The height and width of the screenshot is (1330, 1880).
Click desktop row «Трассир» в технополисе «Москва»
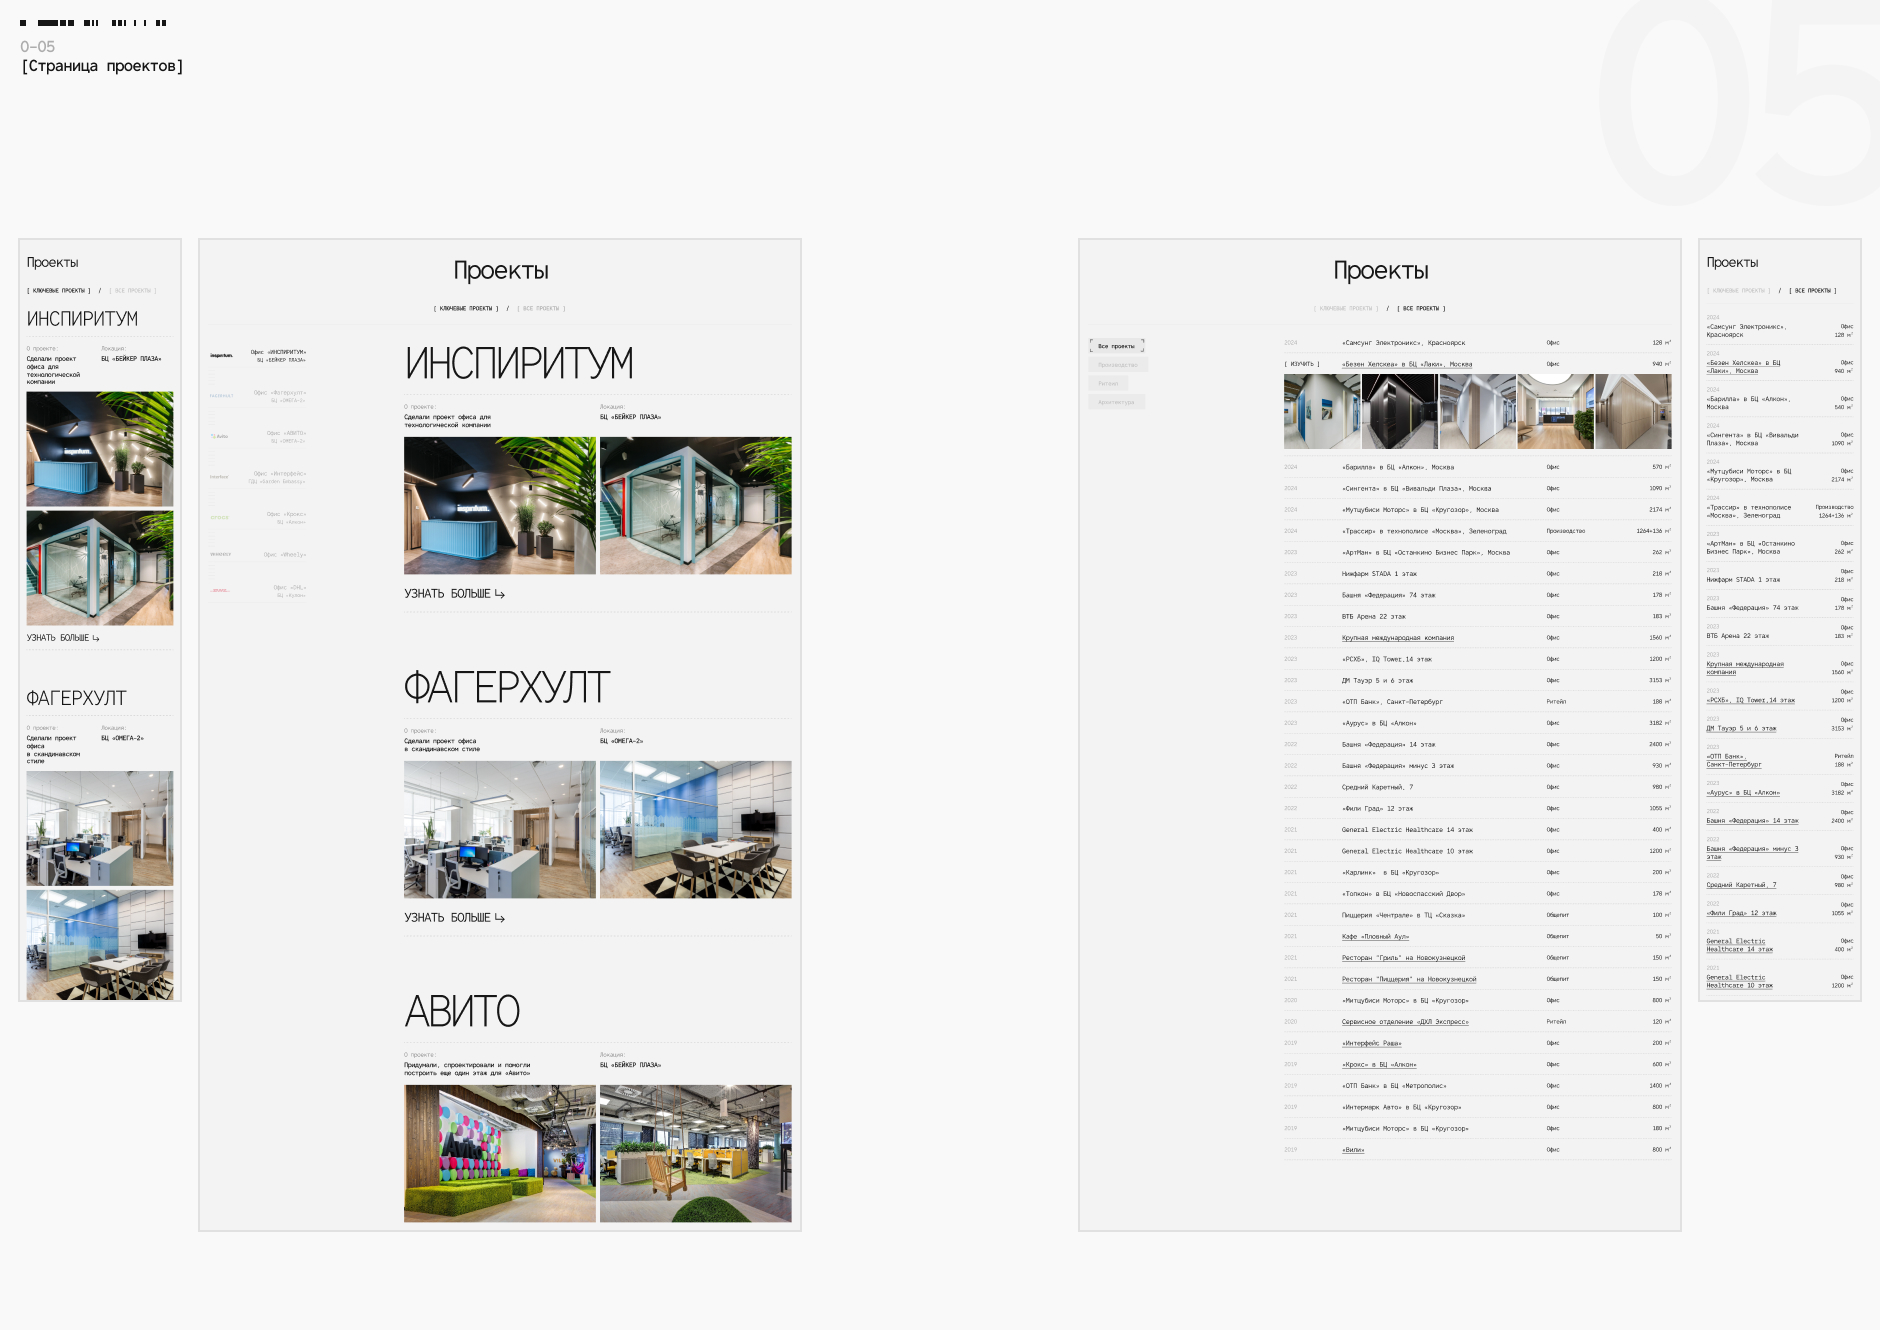click(x=1477, y=531)
